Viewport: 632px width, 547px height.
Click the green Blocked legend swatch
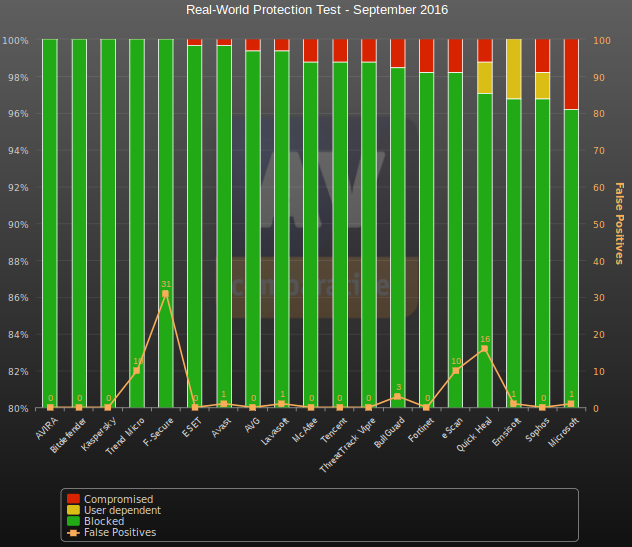tap(73, 521)
